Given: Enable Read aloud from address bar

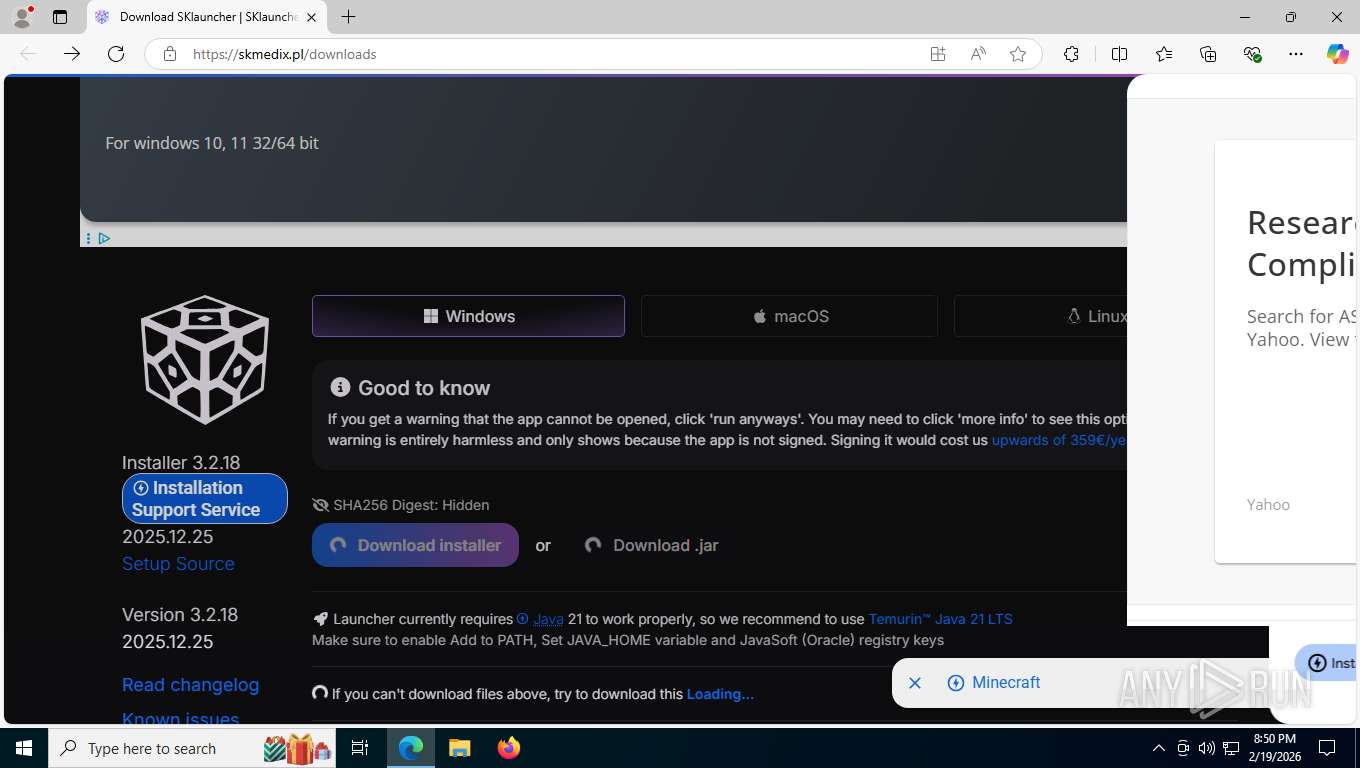Looking at the screenshot, I should (978, 54).
